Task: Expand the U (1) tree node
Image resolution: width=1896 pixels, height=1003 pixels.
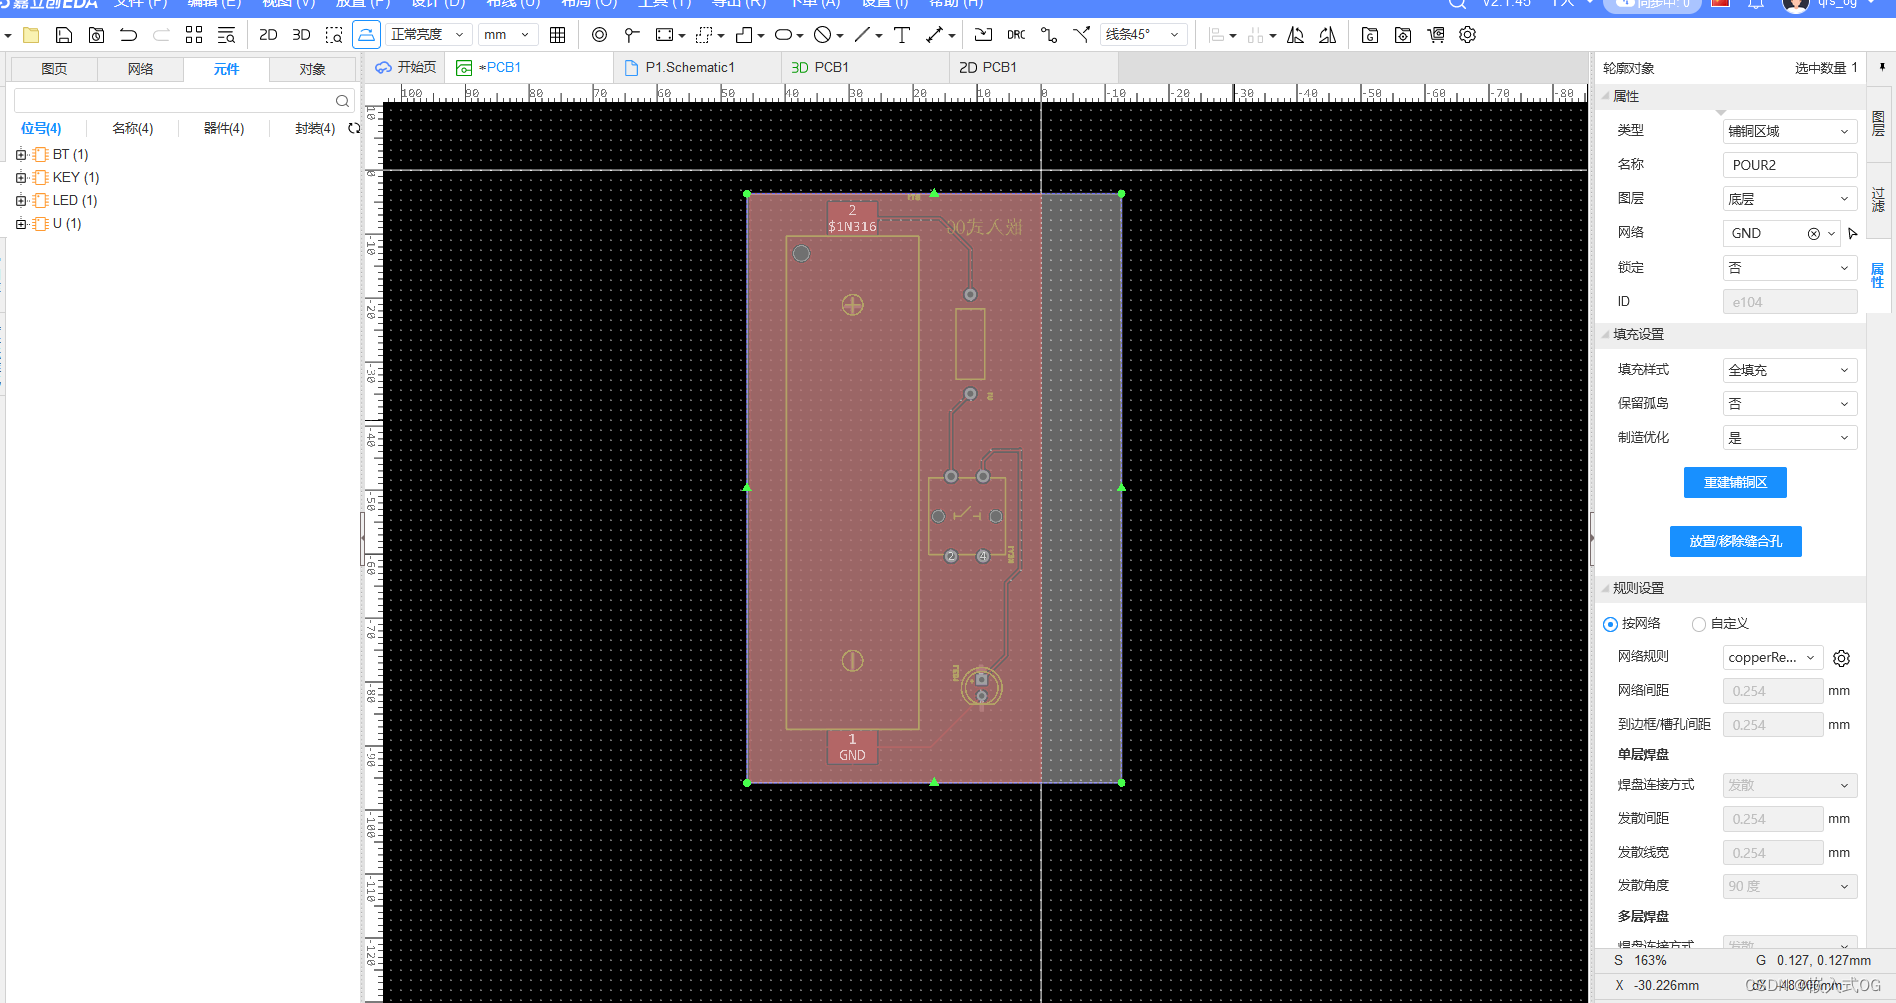Action: point(21,224)
